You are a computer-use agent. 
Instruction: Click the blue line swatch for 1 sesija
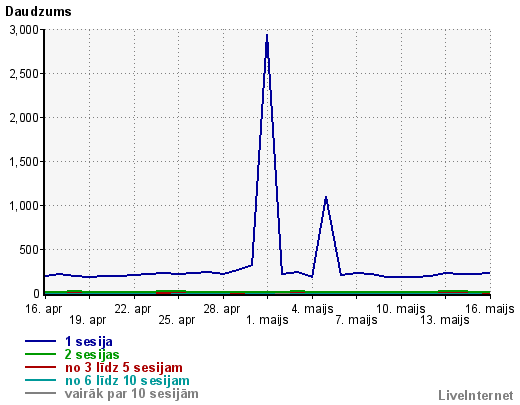[x=40, y=341]
